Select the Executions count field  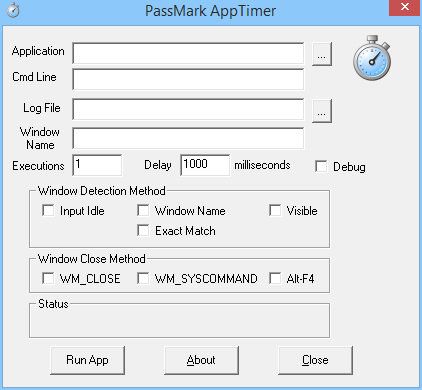click(97, 165)
